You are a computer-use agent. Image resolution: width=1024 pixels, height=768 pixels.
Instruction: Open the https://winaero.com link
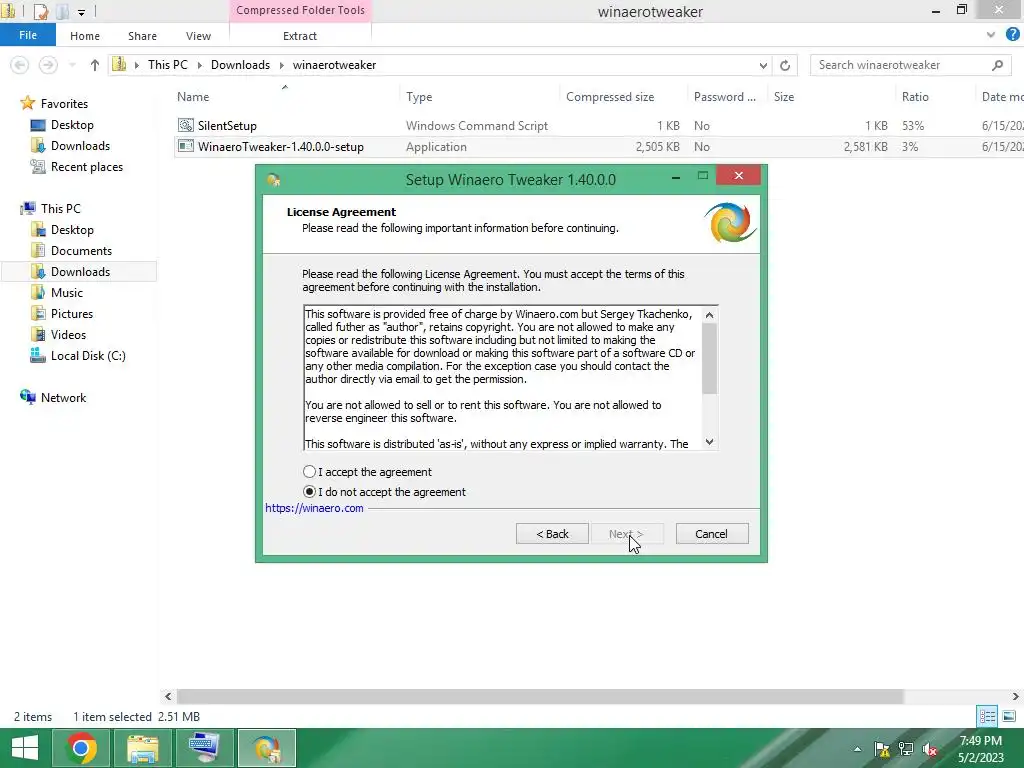point(314,508)
